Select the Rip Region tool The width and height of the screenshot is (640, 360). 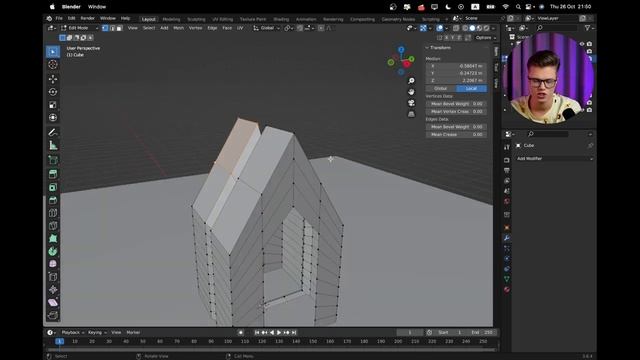coord(53,315)
